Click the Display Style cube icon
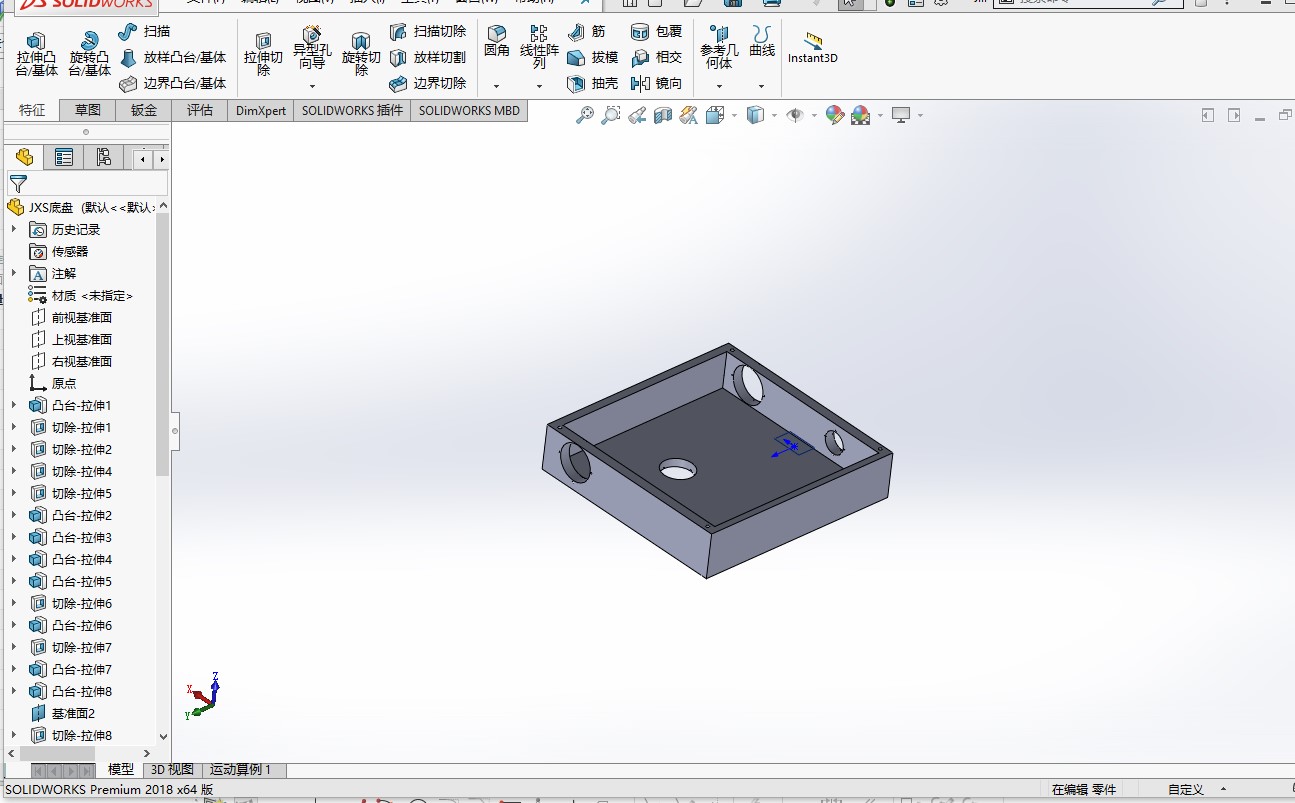 (756, 116)
